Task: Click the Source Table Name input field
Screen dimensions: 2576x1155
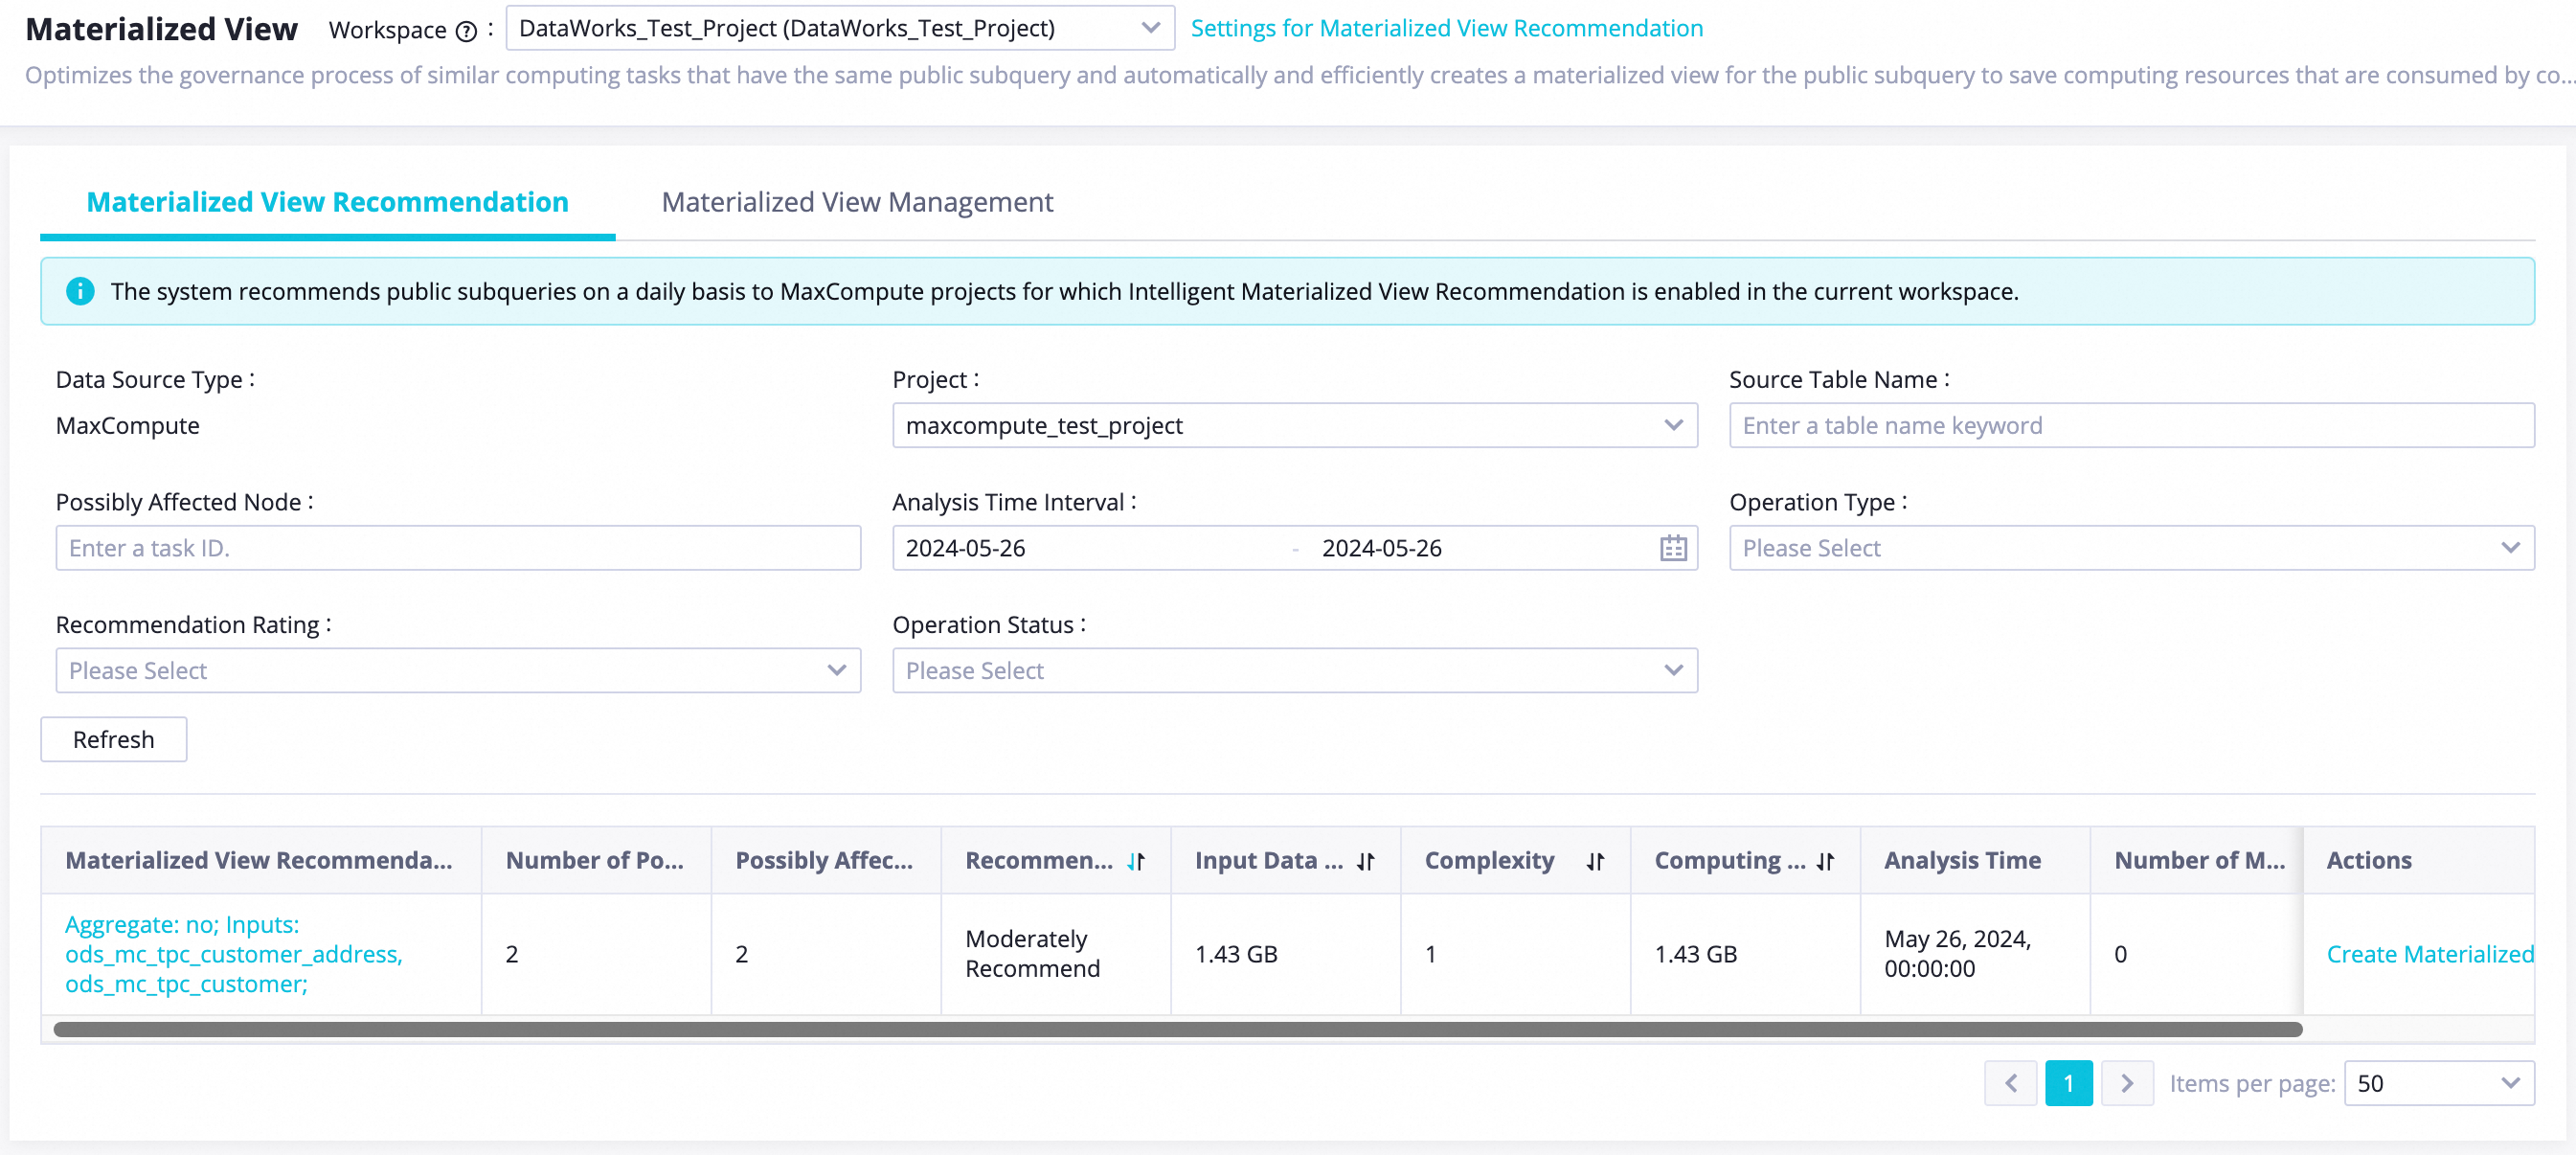Action: pyautogui.click(x=2131, y=425)
